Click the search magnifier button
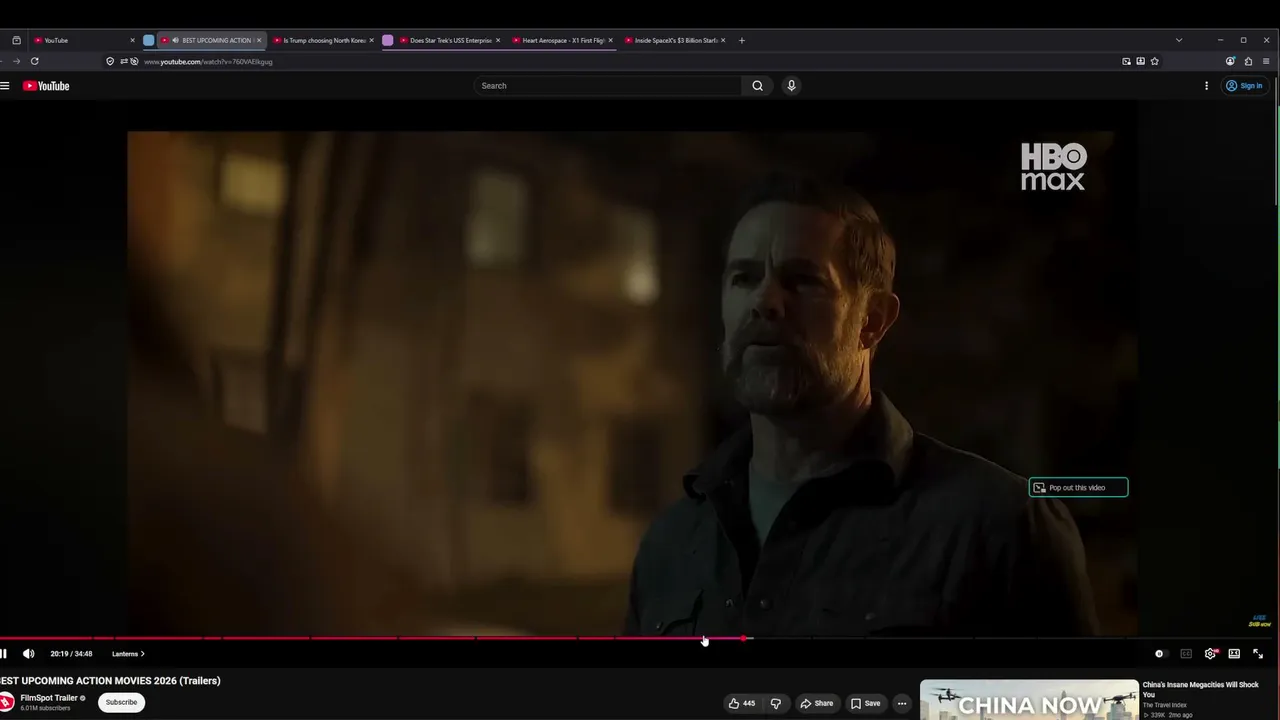Viewport: 1280px width, 720px height. 757,86
